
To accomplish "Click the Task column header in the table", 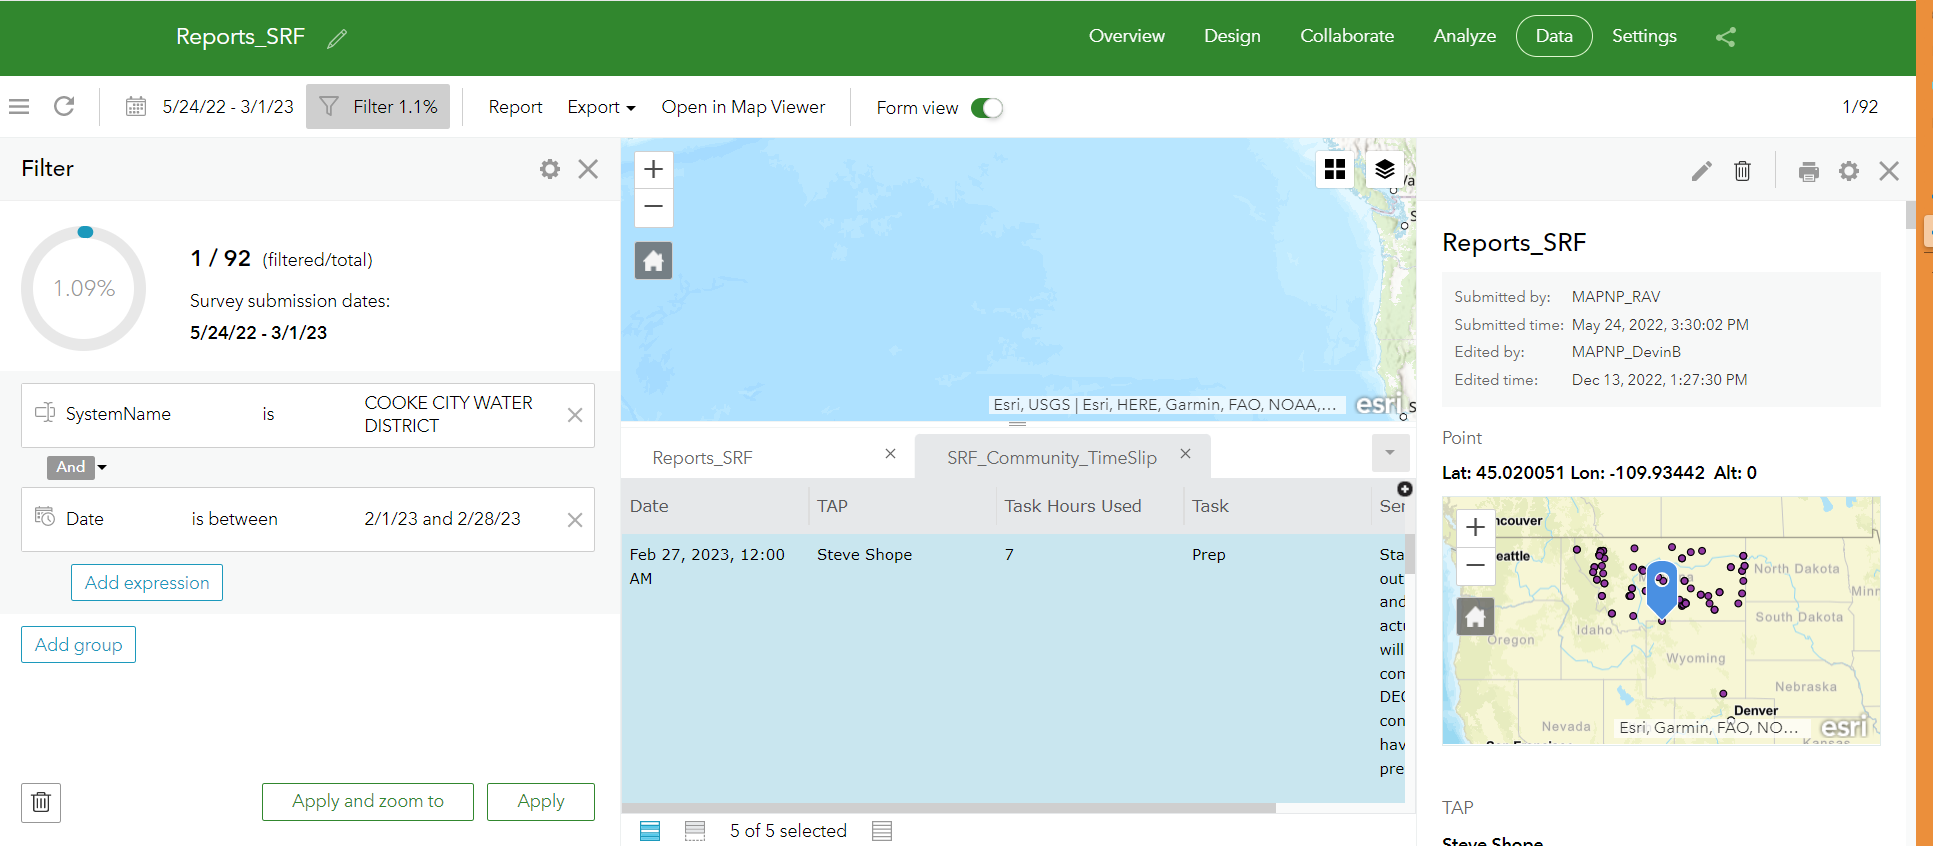I will 1278,506.
